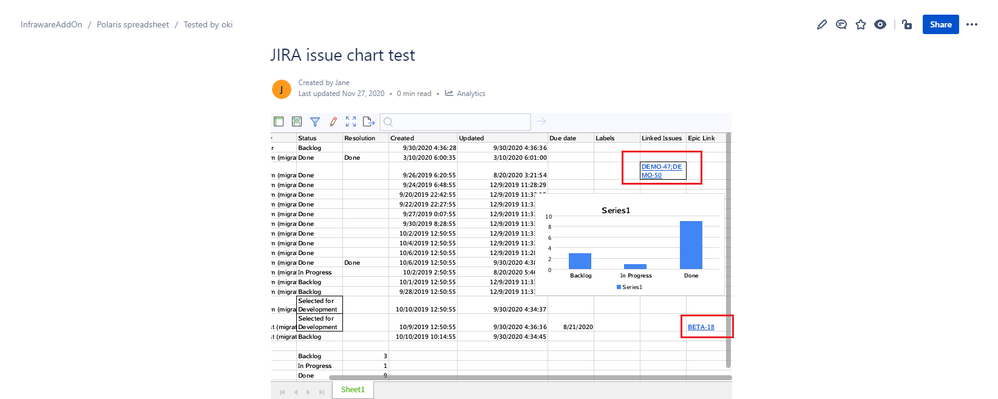Click the page title JIRA issue chart test
This screenshot has width=998, height=399.
click(343, 55)
